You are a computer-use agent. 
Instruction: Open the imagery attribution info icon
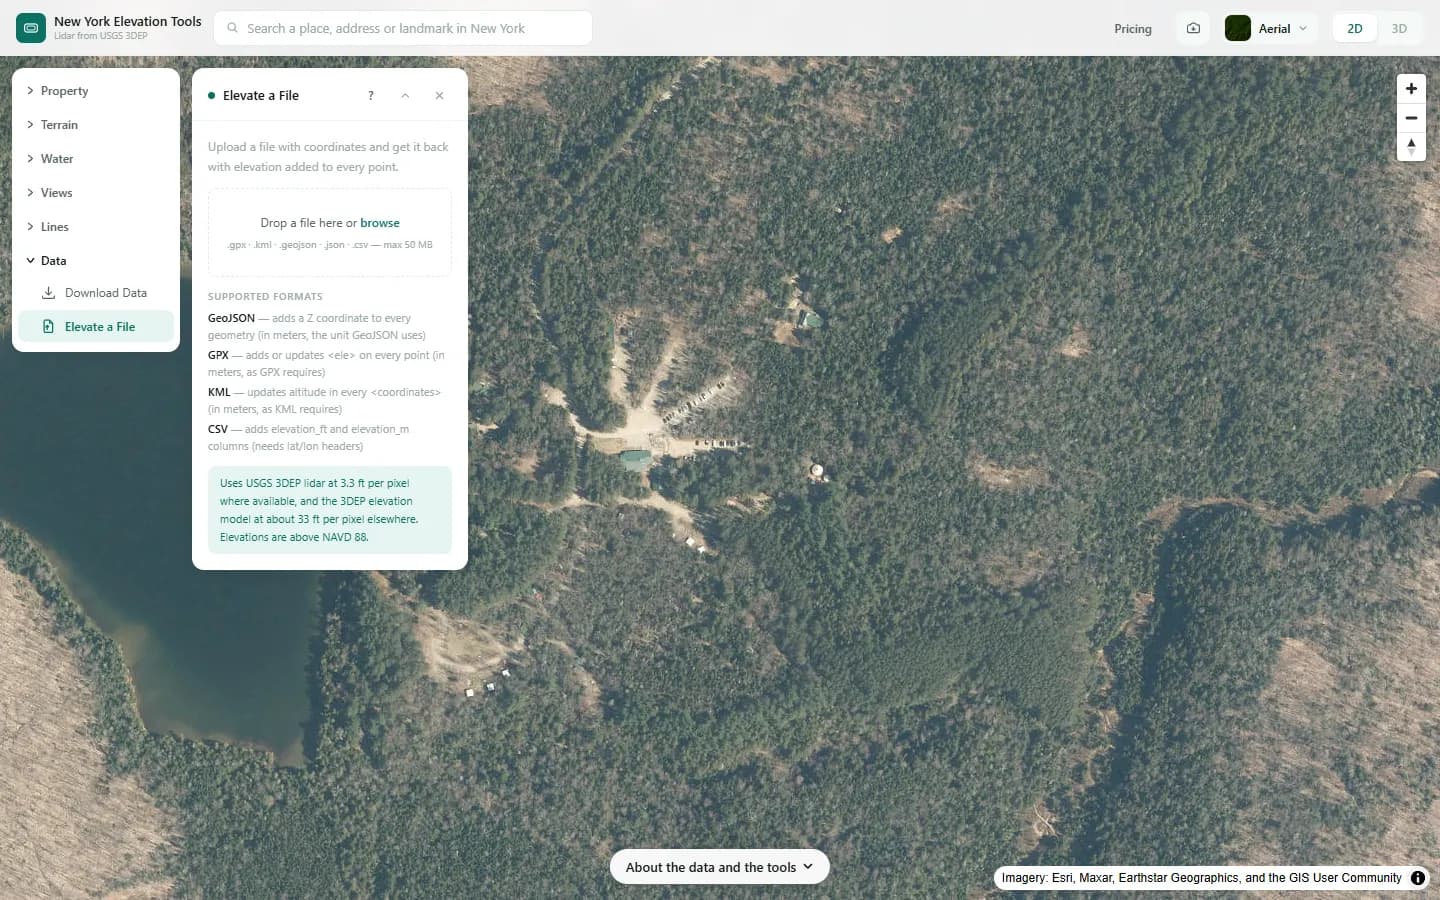(1418, 878)
